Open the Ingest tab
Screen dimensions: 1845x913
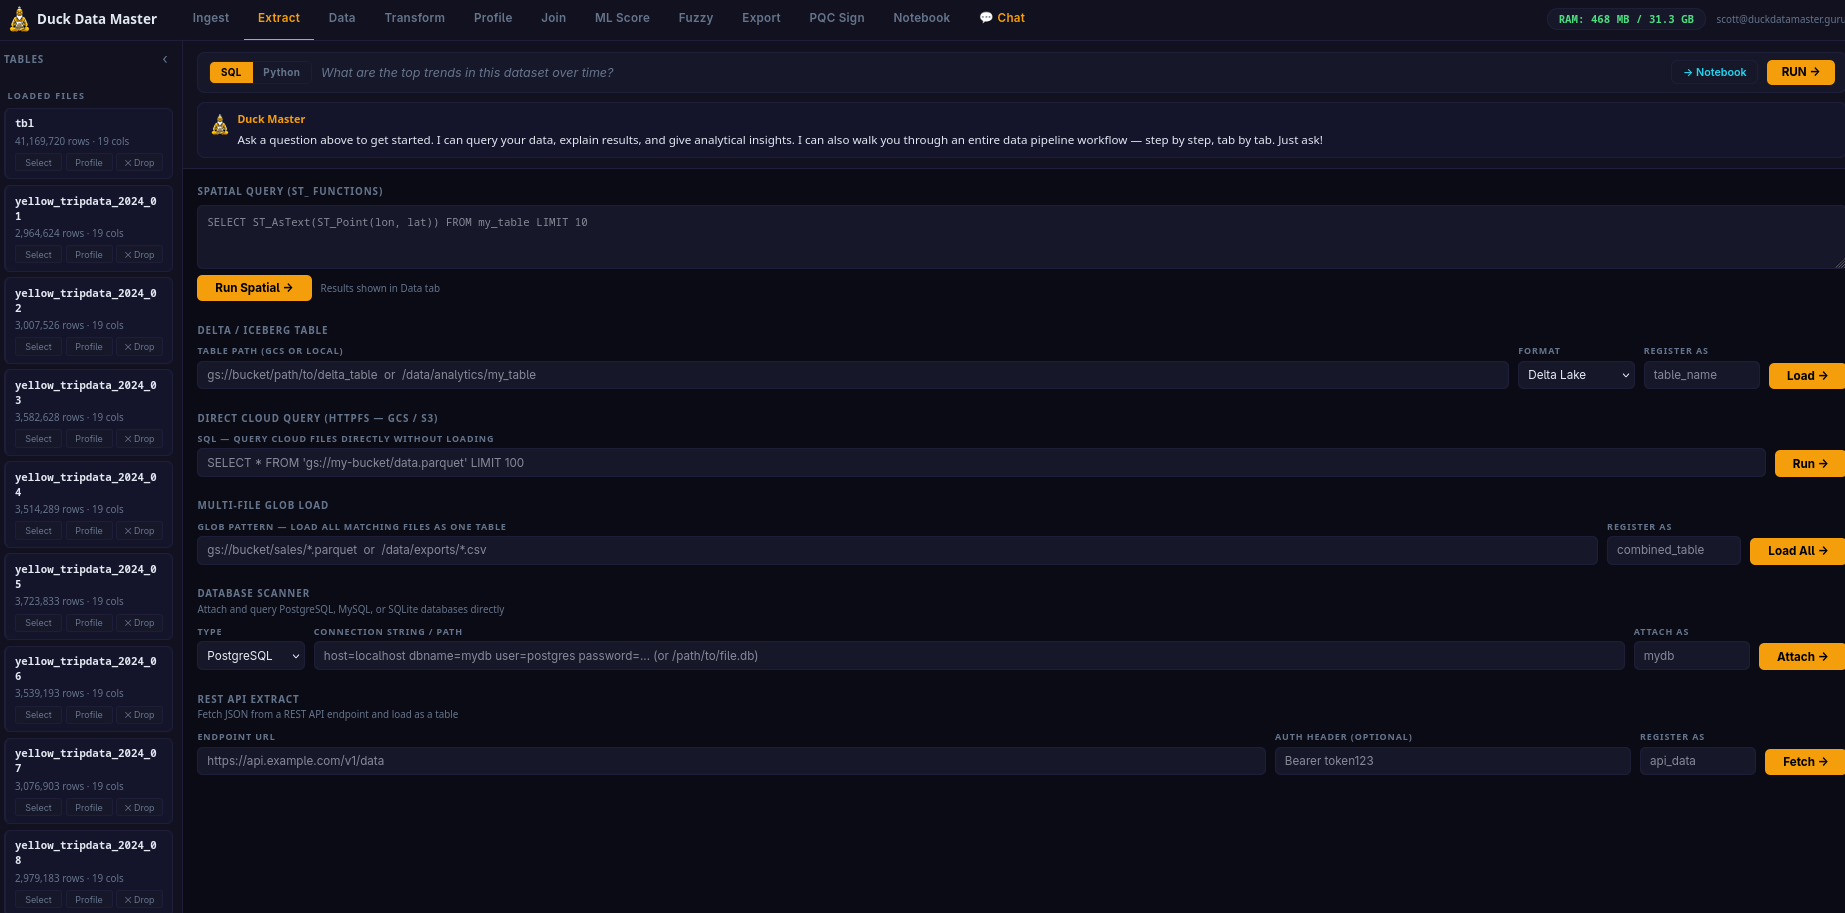coord(210,18)
